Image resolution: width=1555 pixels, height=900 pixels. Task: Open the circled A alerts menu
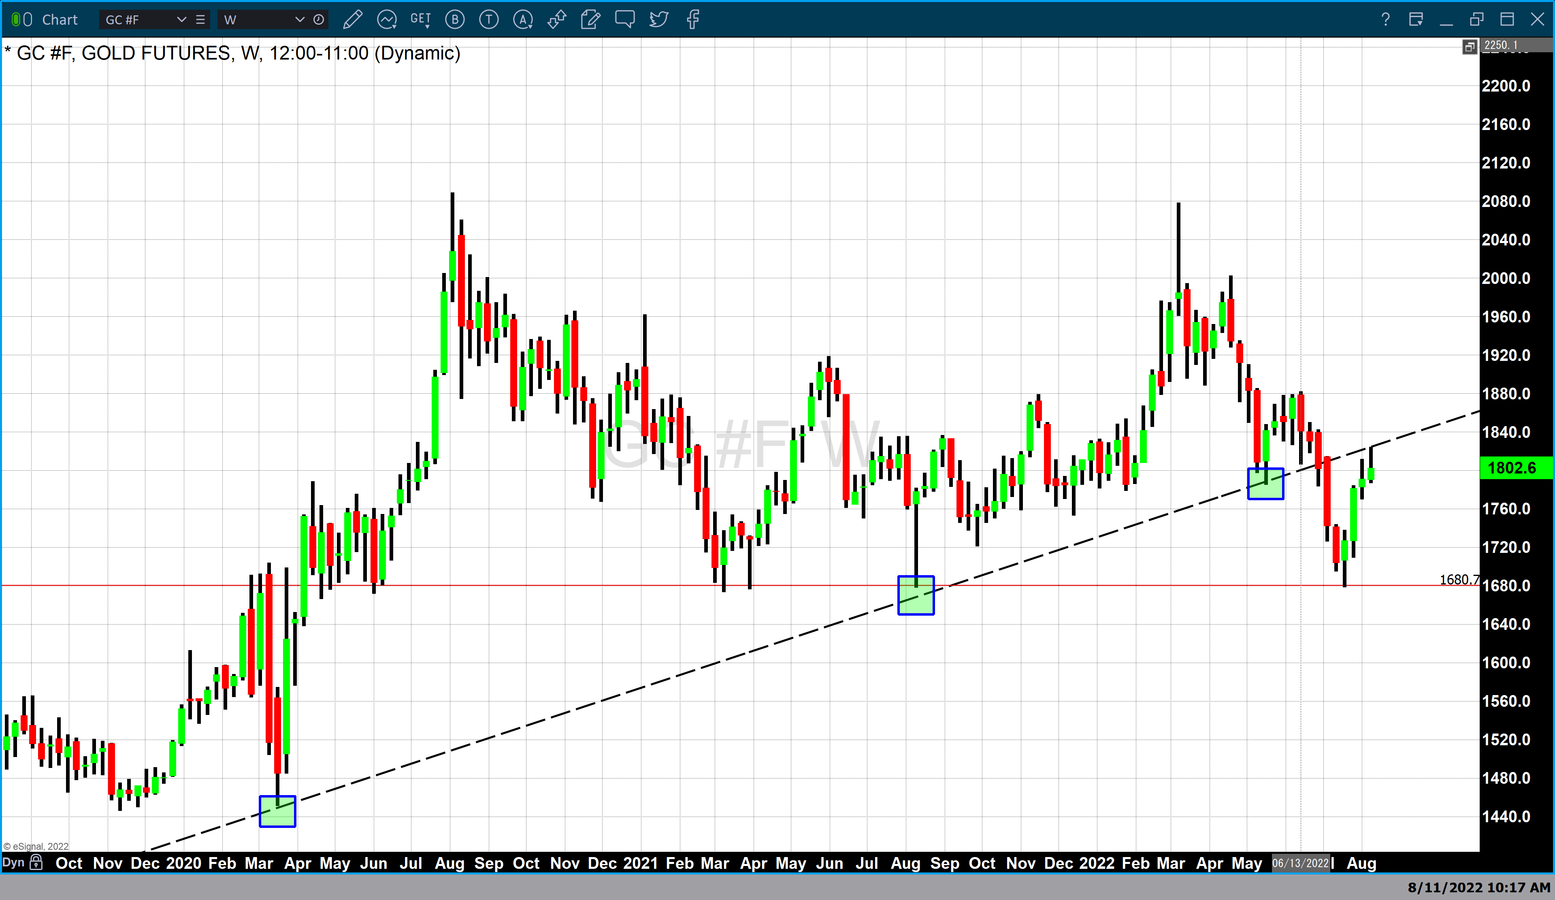pos(523,19)
